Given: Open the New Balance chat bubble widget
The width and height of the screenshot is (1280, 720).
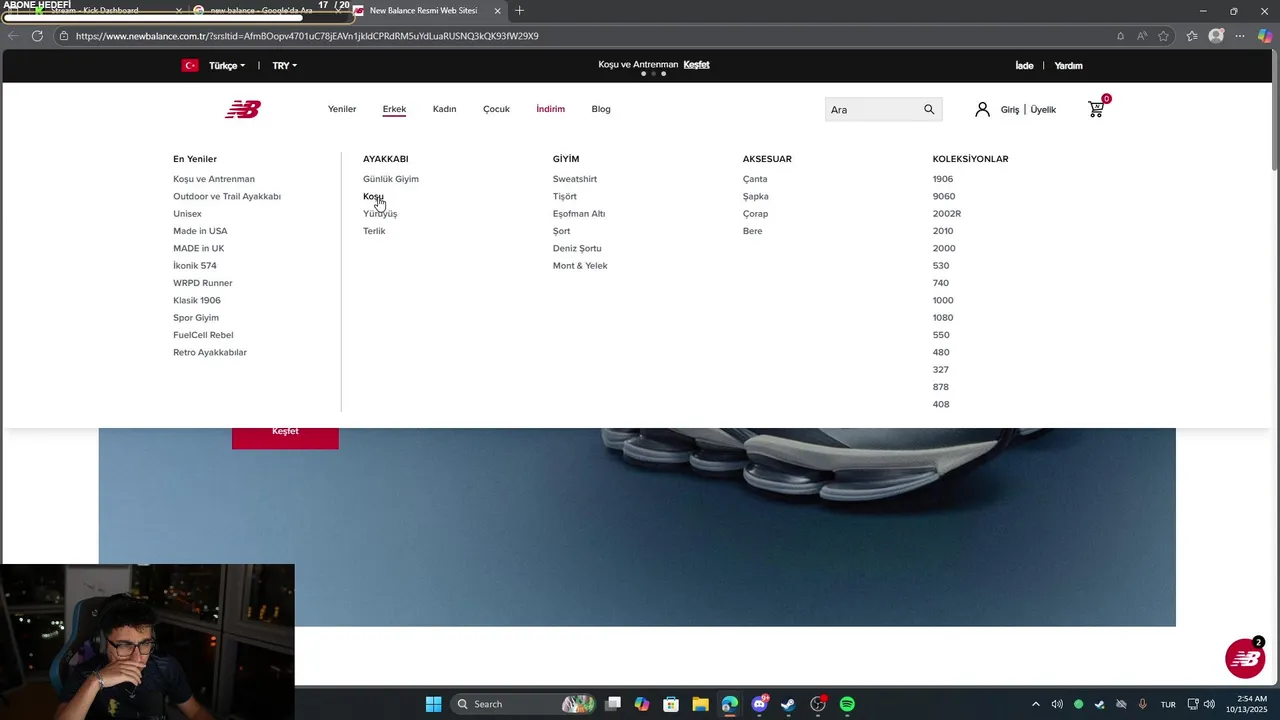Looking at the screenshot, I should point(1245,658).
